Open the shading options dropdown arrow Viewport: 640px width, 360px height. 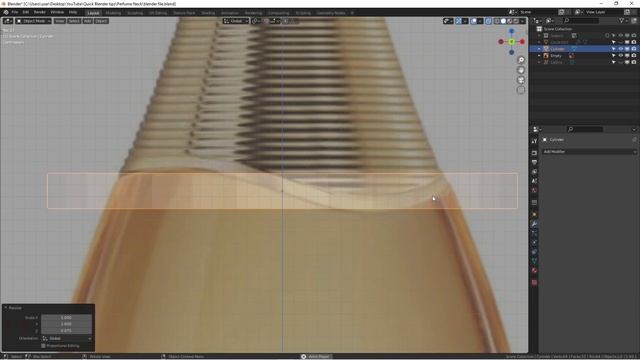click(522, 21)
